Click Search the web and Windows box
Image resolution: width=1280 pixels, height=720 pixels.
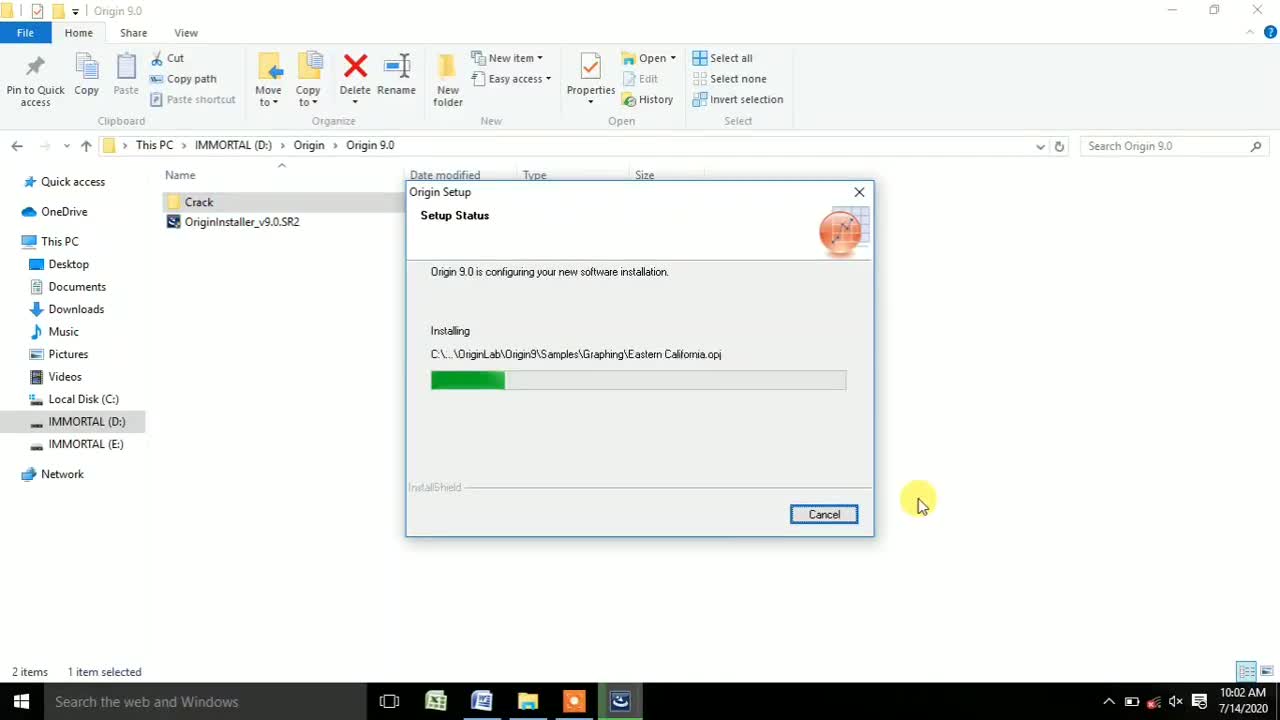click(x=205, y=702)
